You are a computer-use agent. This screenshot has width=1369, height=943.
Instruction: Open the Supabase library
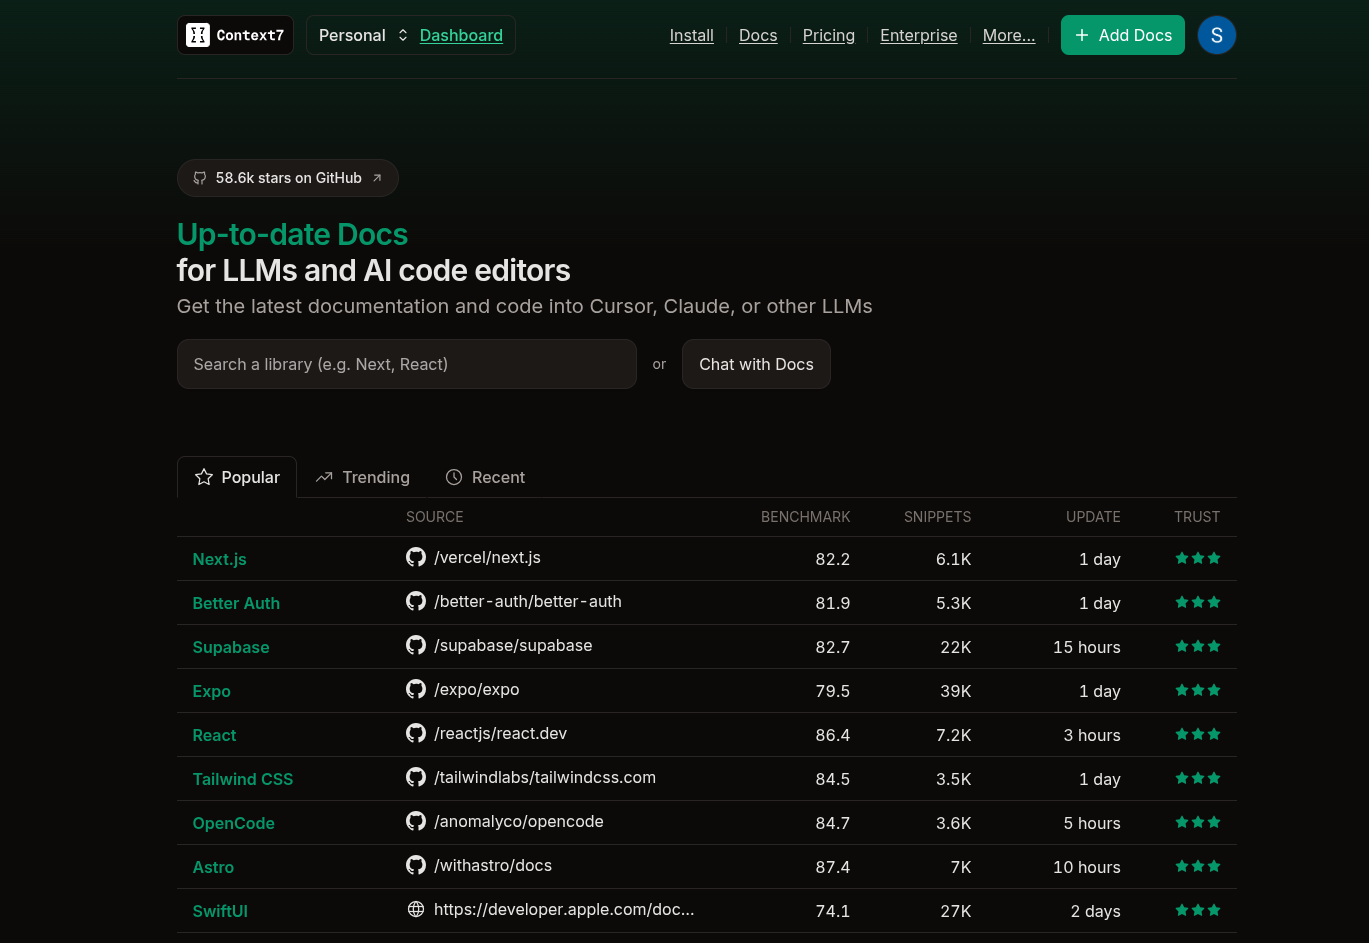click(x=231, y=647)
